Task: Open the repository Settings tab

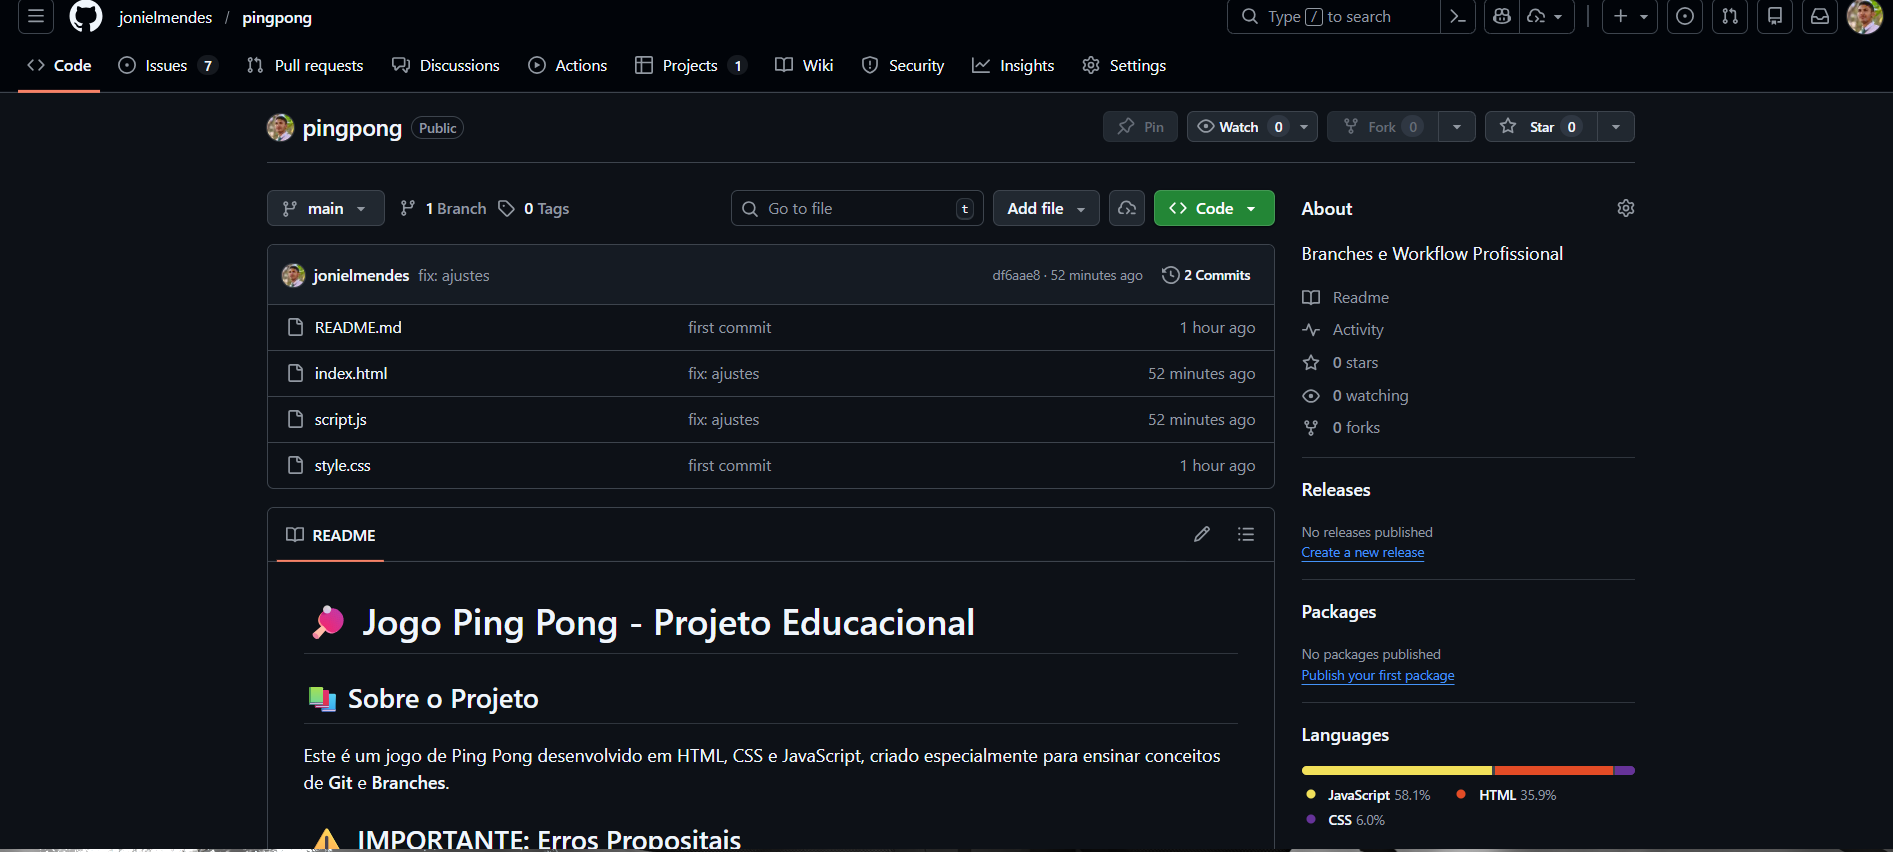Action: coord(1124,65)
